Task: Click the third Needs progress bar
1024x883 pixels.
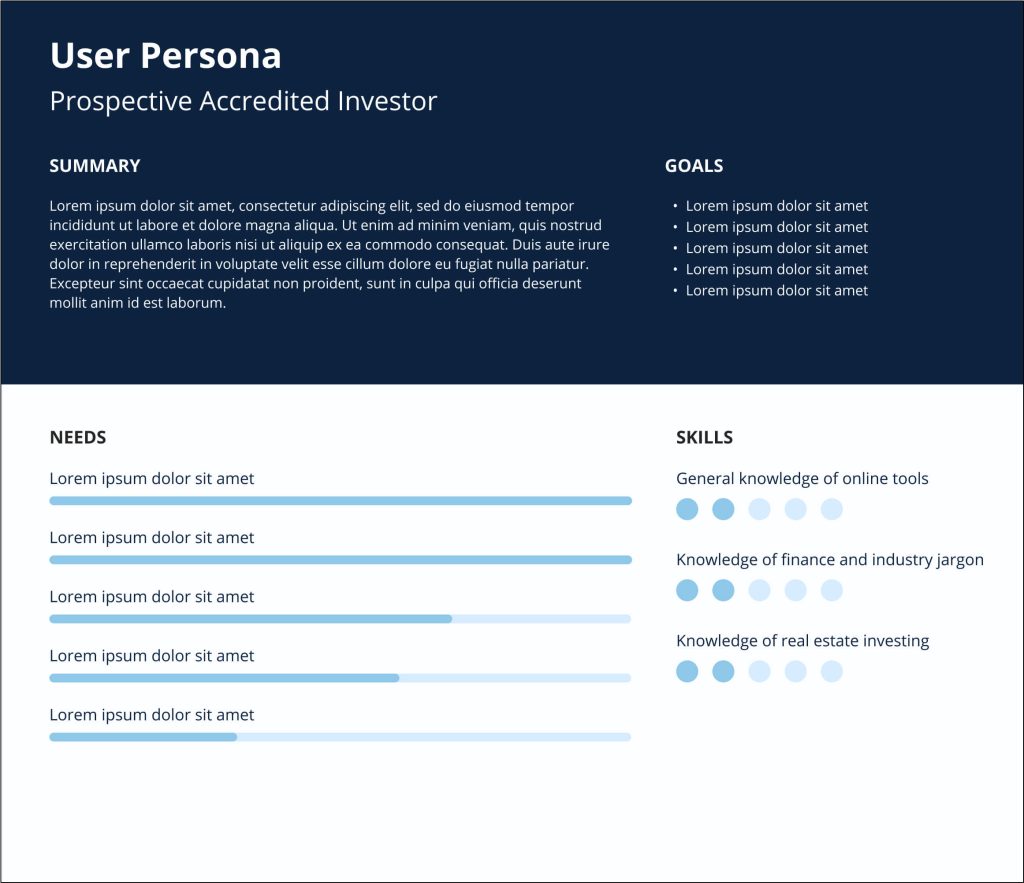Action: click(340, 619)
